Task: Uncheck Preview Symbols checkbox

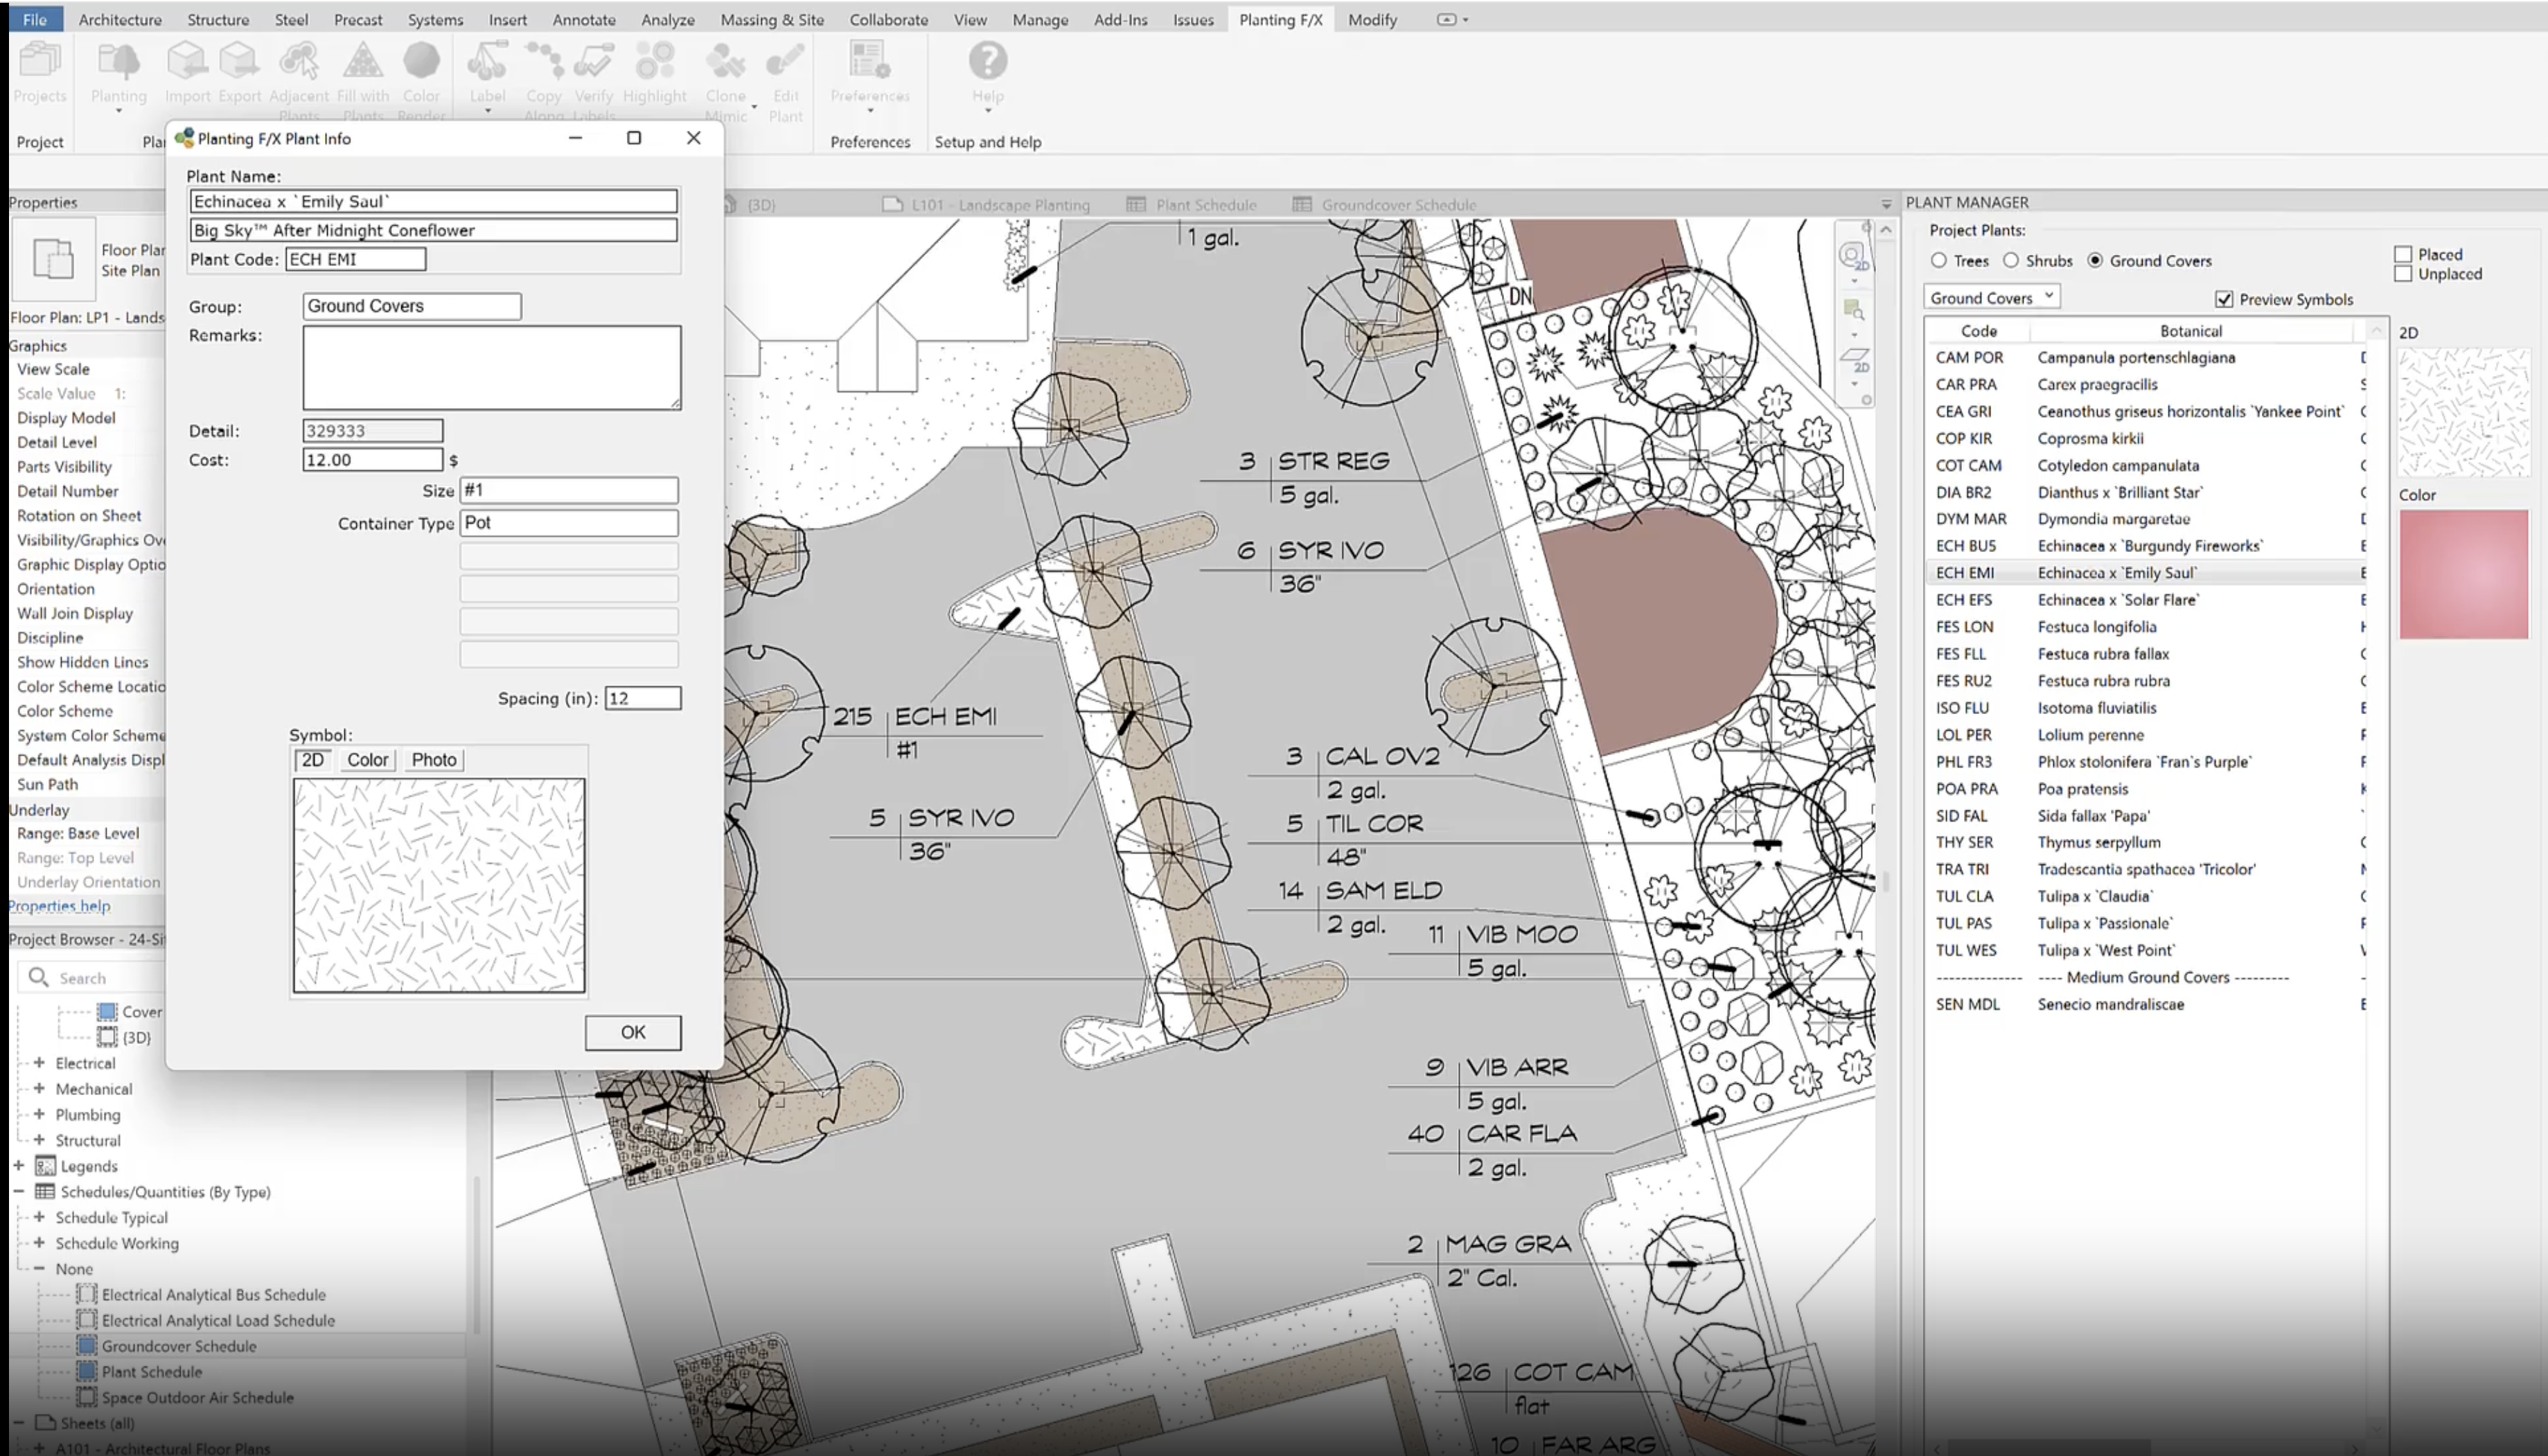Action: point(2224,299)
